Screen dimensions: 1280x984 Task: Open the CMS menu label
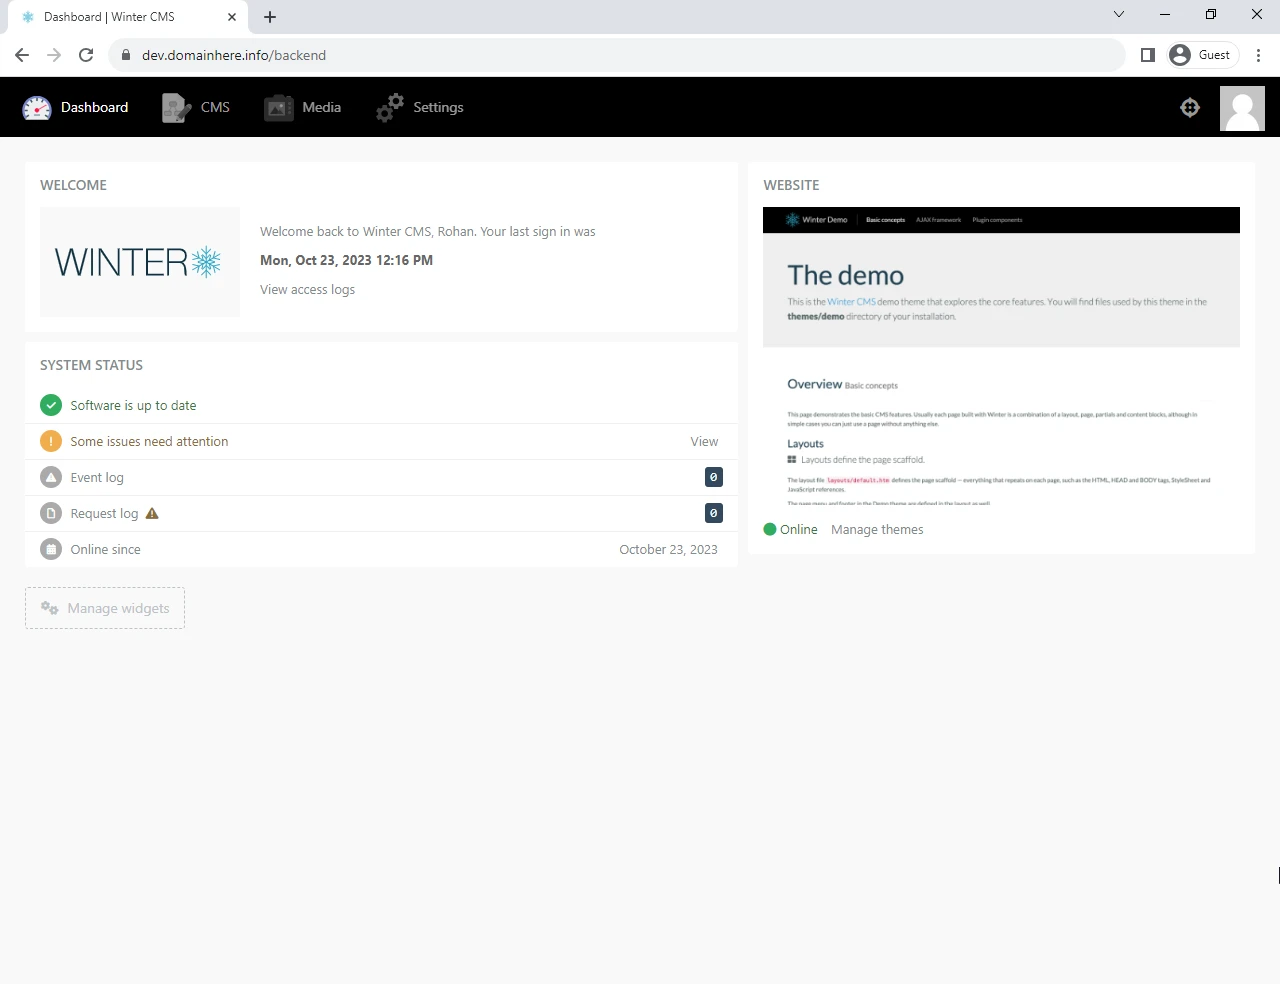(215, 107)
